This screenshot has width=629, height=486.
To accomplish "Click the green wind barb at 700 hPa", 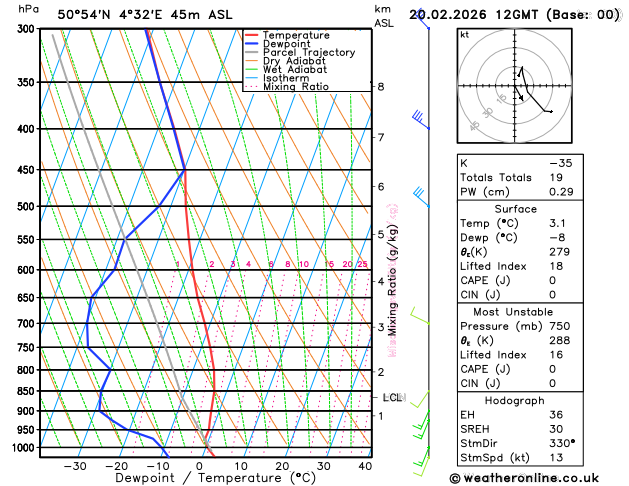I will 419,316.
